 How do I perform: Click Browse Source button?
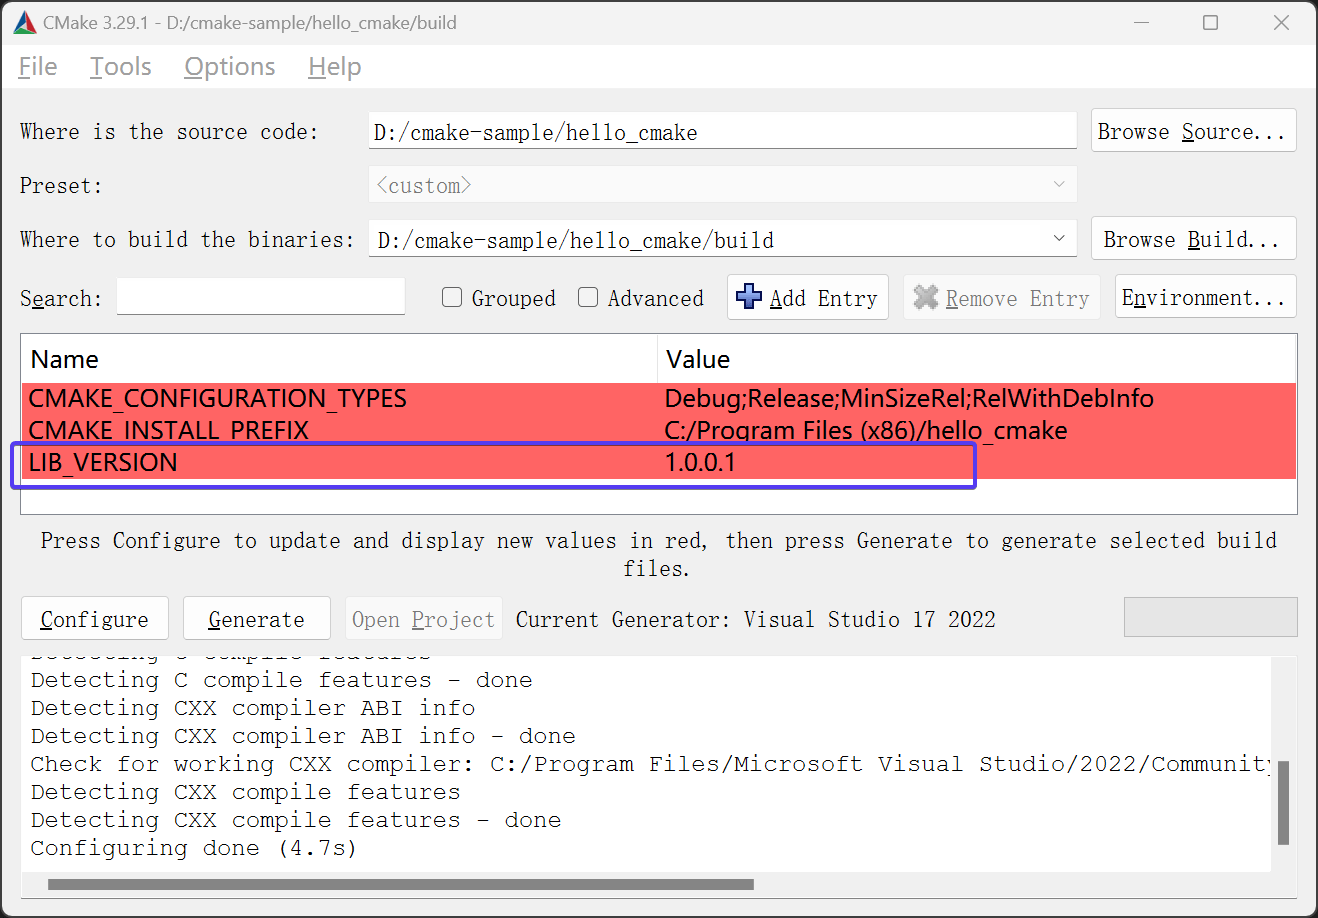[1192, 131]
